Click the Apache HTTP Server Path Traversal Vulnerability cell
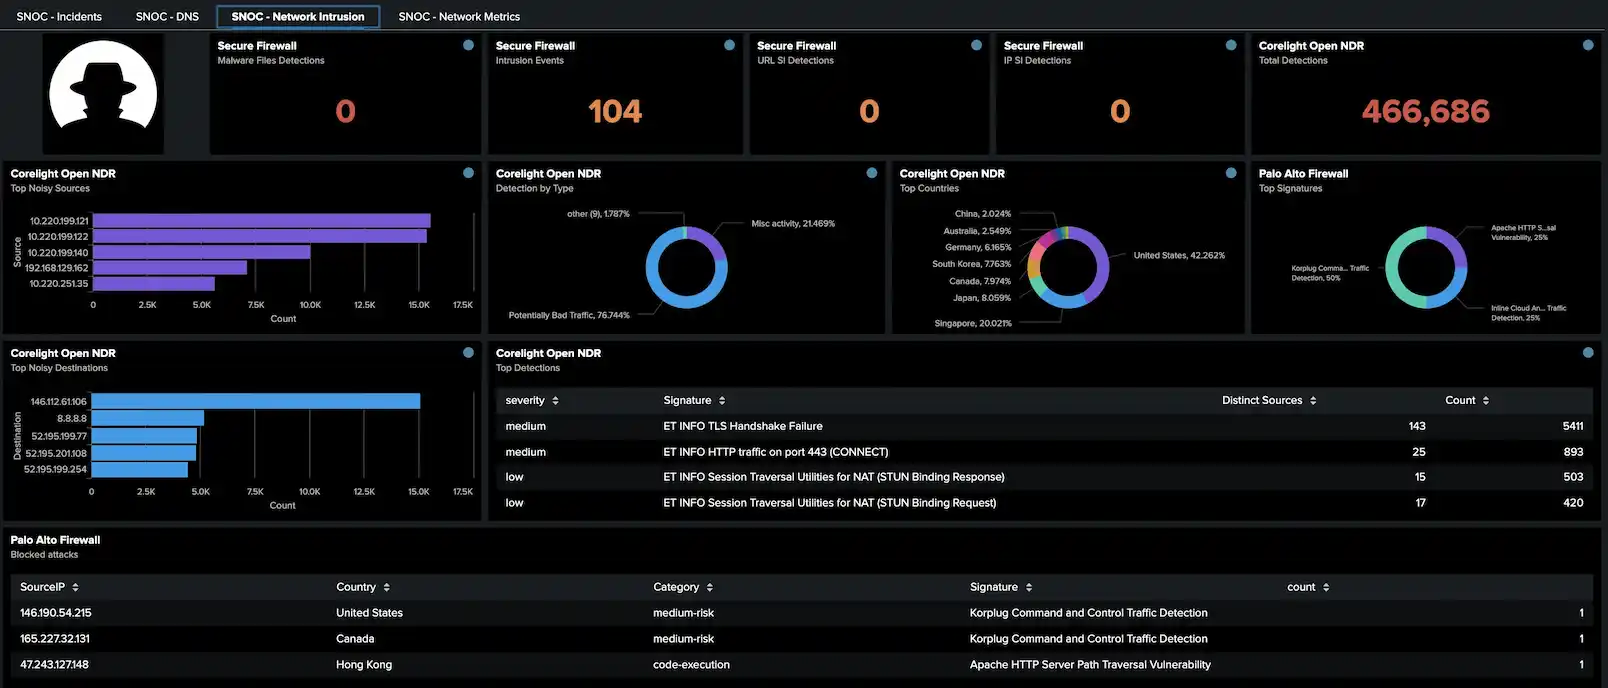Viewport: 1608px width, 688px height. (x=1090, y=665)
